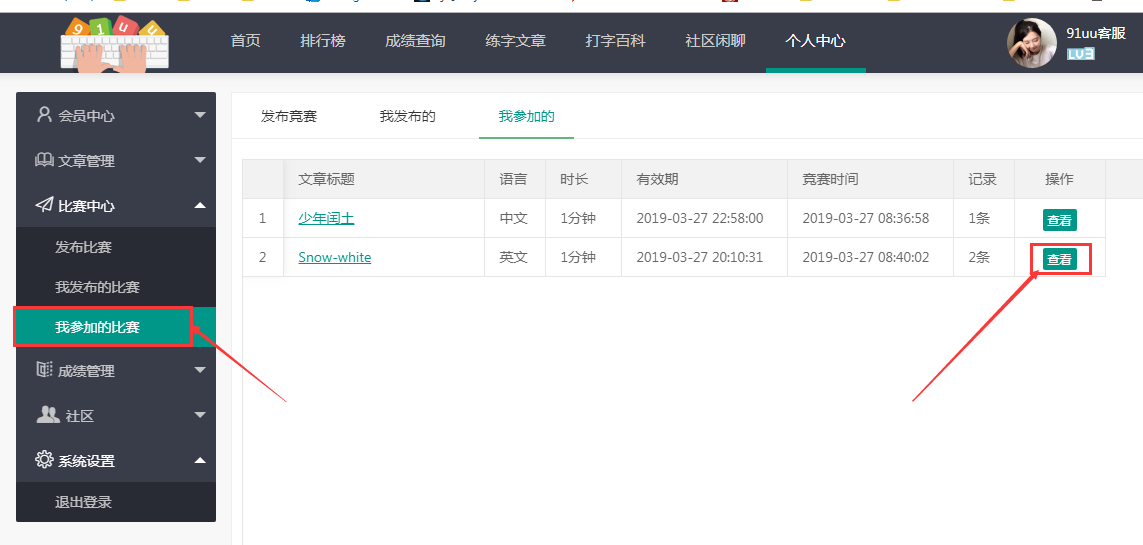This screenshot has width=1143, height=545.
Task: Open the 少年闰土 article link
Action: [326, 218]
